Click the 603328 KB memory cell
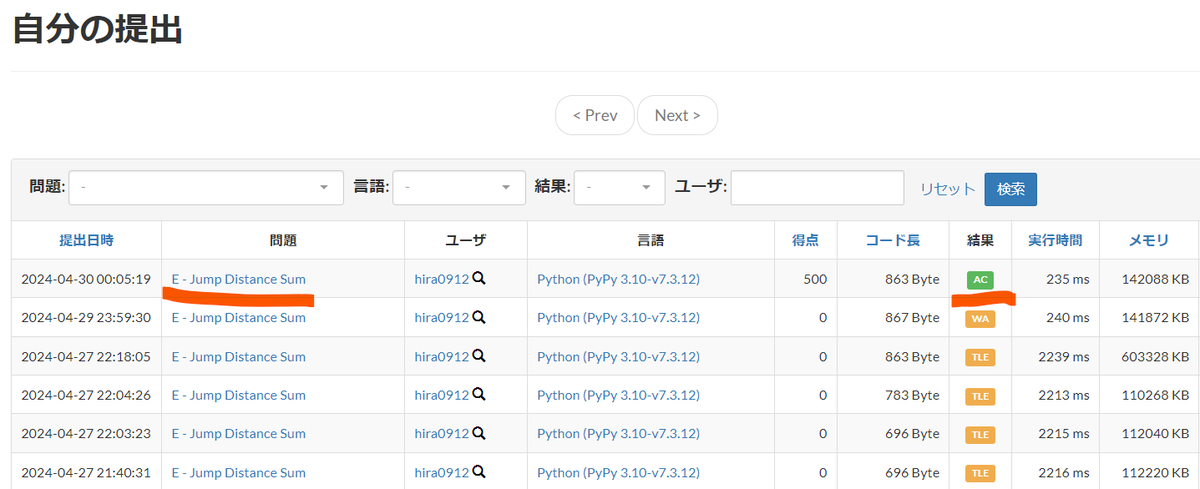 pyautogui.click(x=1150, y=356)
